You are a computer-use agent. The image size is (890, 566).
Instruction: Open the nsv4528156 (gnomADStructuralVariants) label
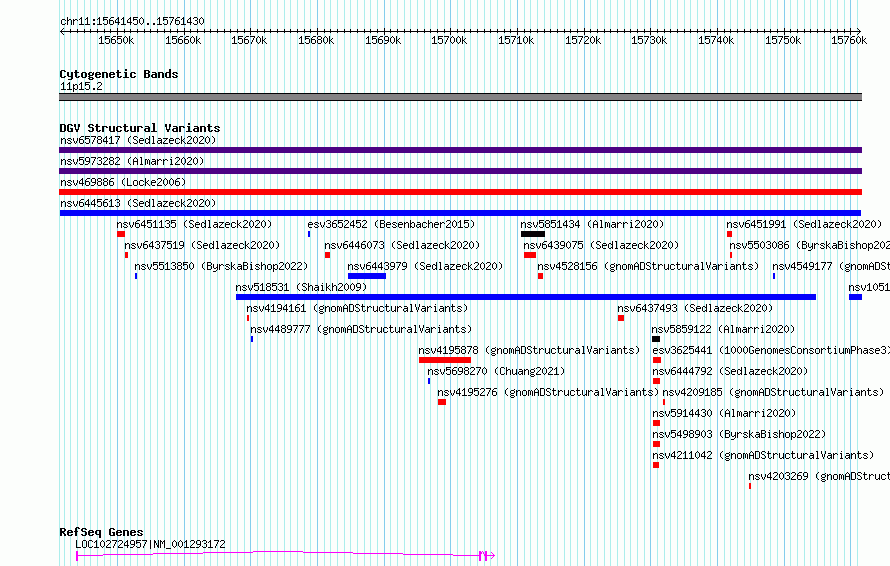[648, 266]
